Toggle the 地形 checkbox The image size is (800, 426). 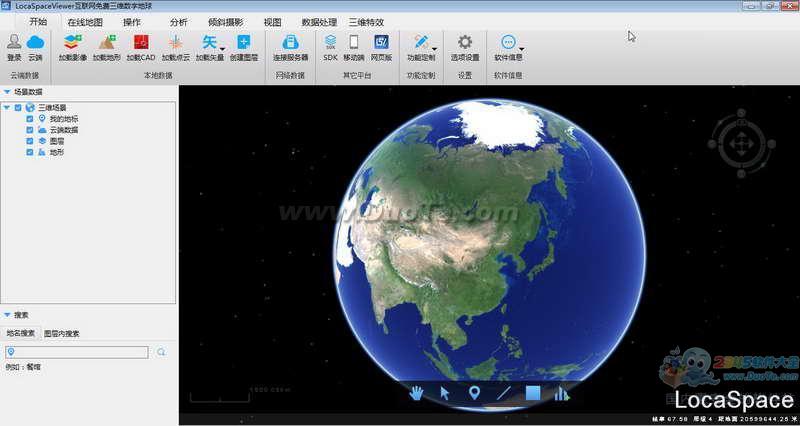tap(30, 153)
